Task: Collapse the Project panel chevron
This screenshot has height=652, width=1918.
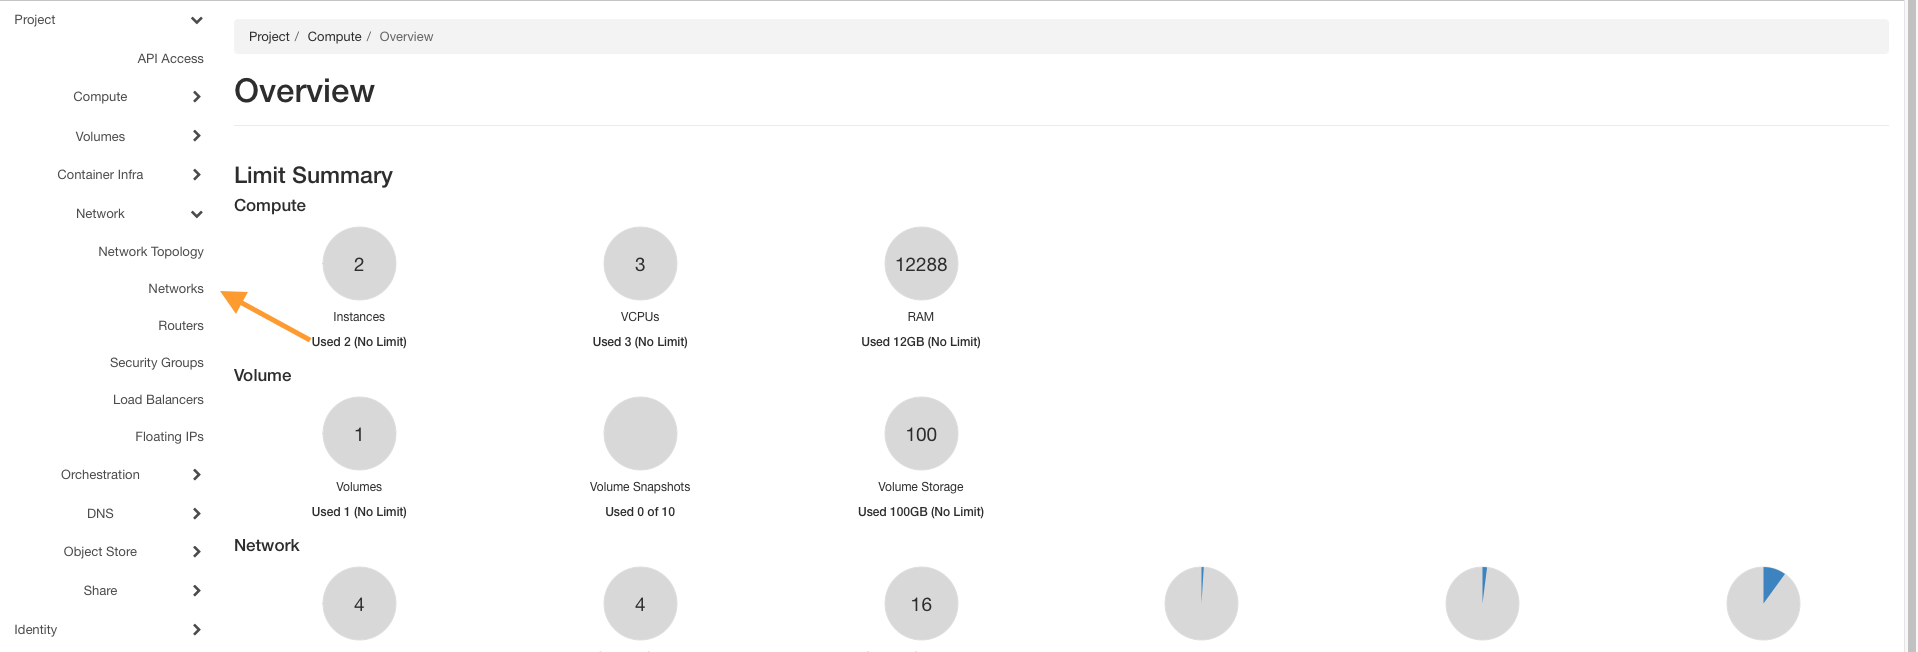Action: (196, 20)
